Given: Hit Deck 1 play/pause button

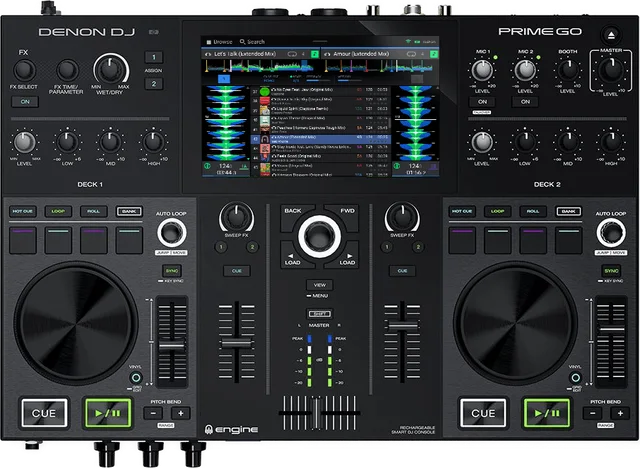Looking at the screenshot, I should coord(108,413).
